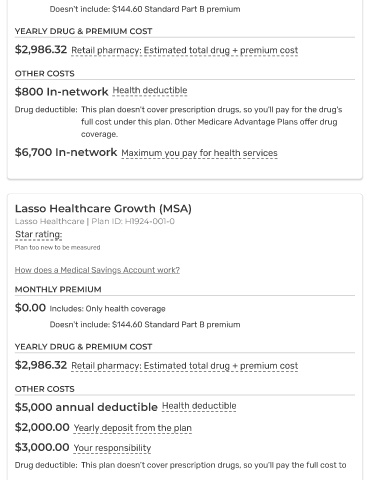Screen dimensions: 370x480
Task: Click the $6,700 In-network amount
Action: 66,152
